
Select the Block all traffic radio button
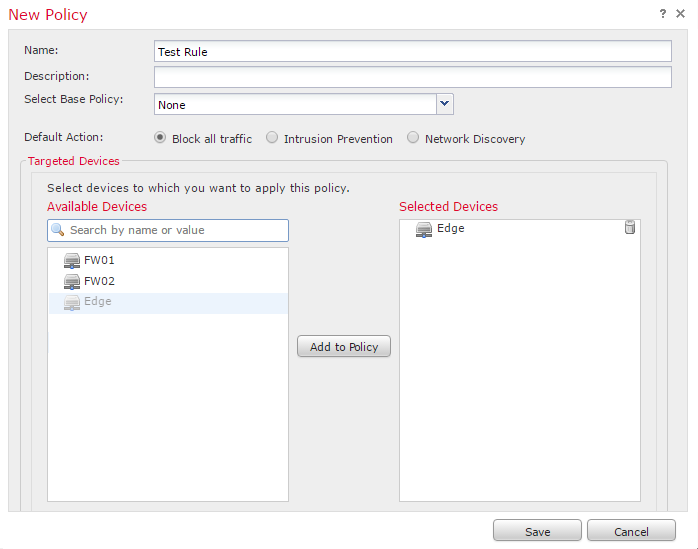pyautogui.click(x=160, y=137)
